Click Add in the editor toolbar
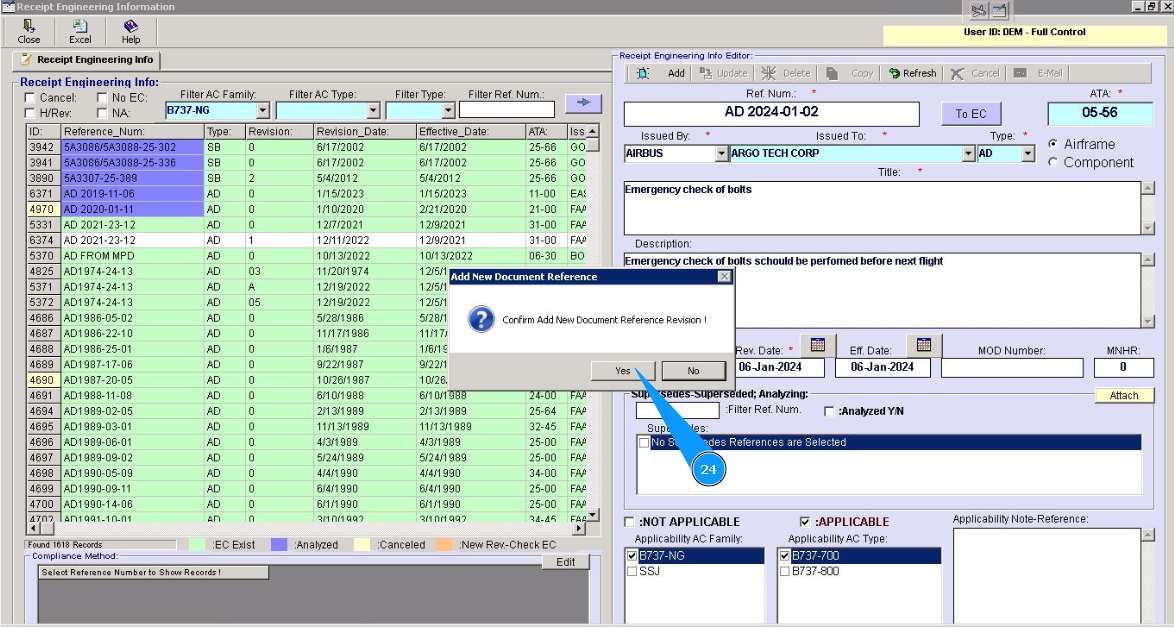The height and width of the screenshot is (629, 1174). point(676,73)
